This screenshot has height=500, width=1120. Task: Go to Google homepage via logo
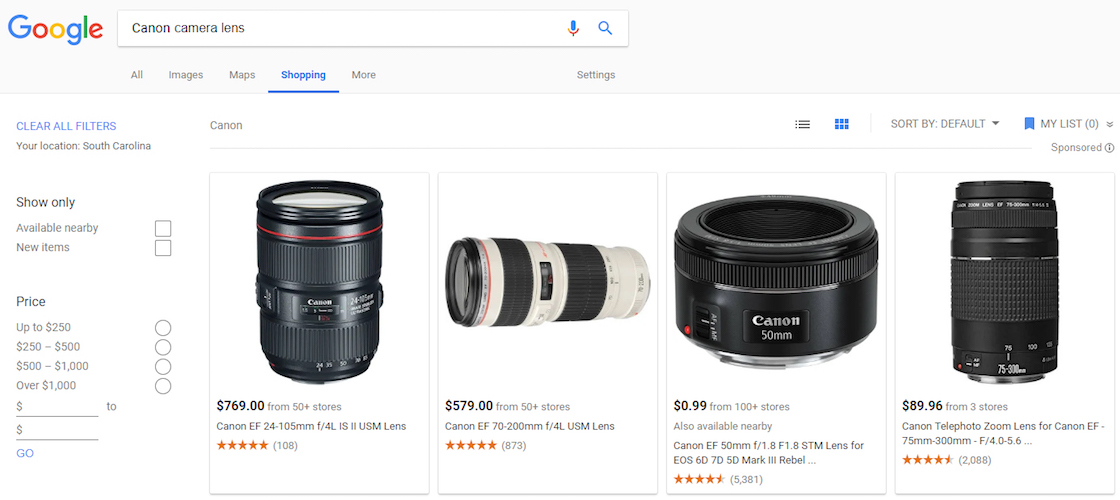tap(55, 28)
